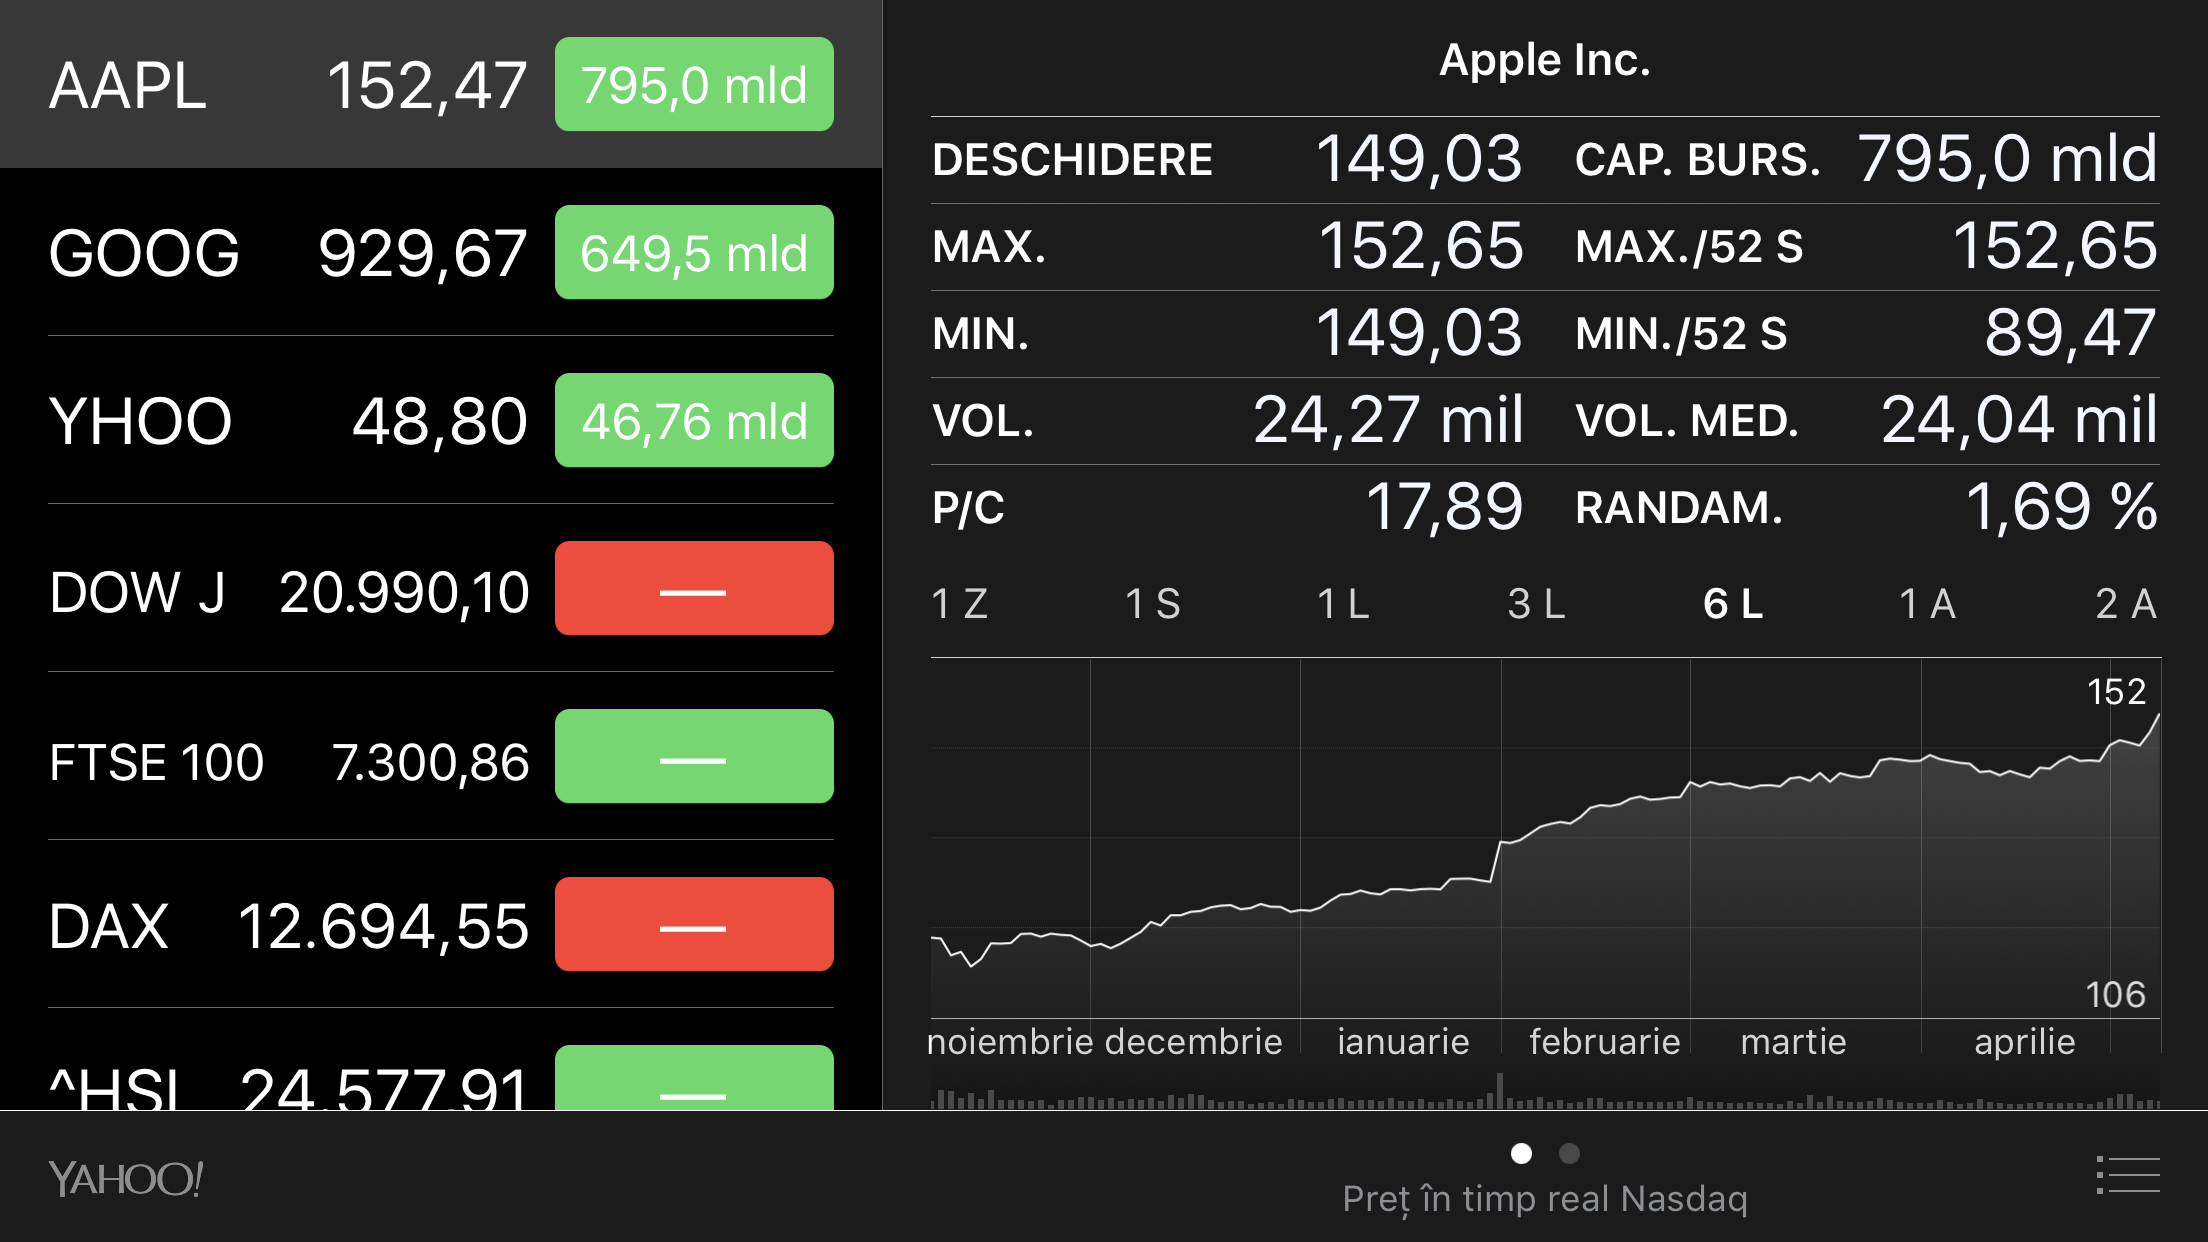The image size is (2208, 1242).
Task: Toggle the FTSE 100 green badge
Action: point(694,756)
